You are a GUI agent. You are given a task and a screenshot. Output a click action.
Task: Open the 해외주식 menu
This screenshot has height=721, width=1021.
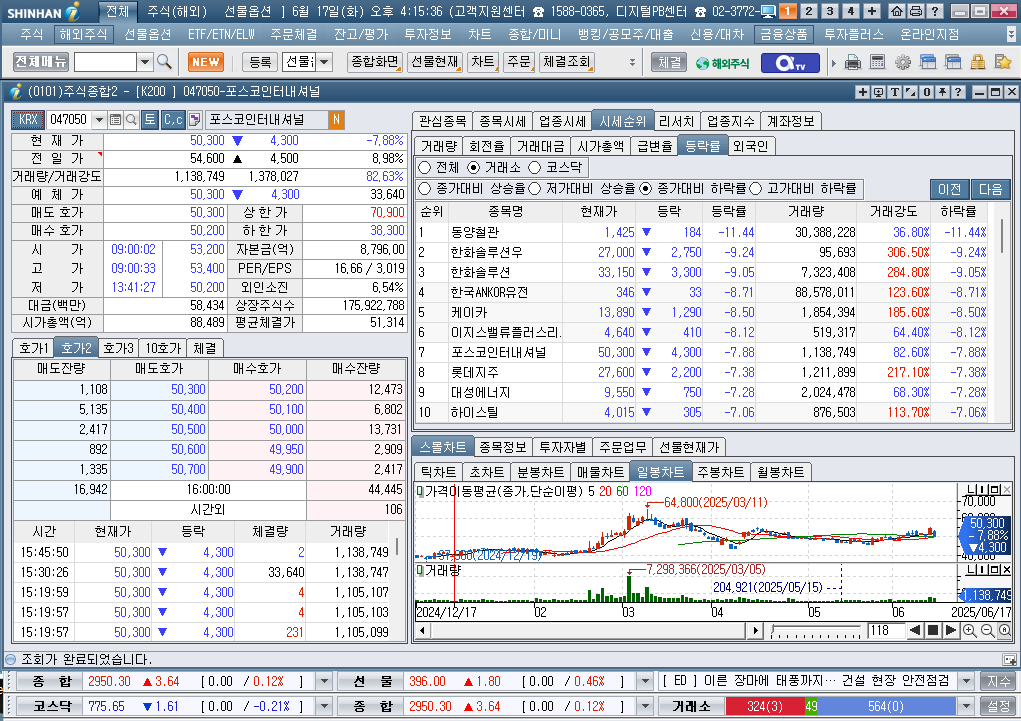[83, 34]
